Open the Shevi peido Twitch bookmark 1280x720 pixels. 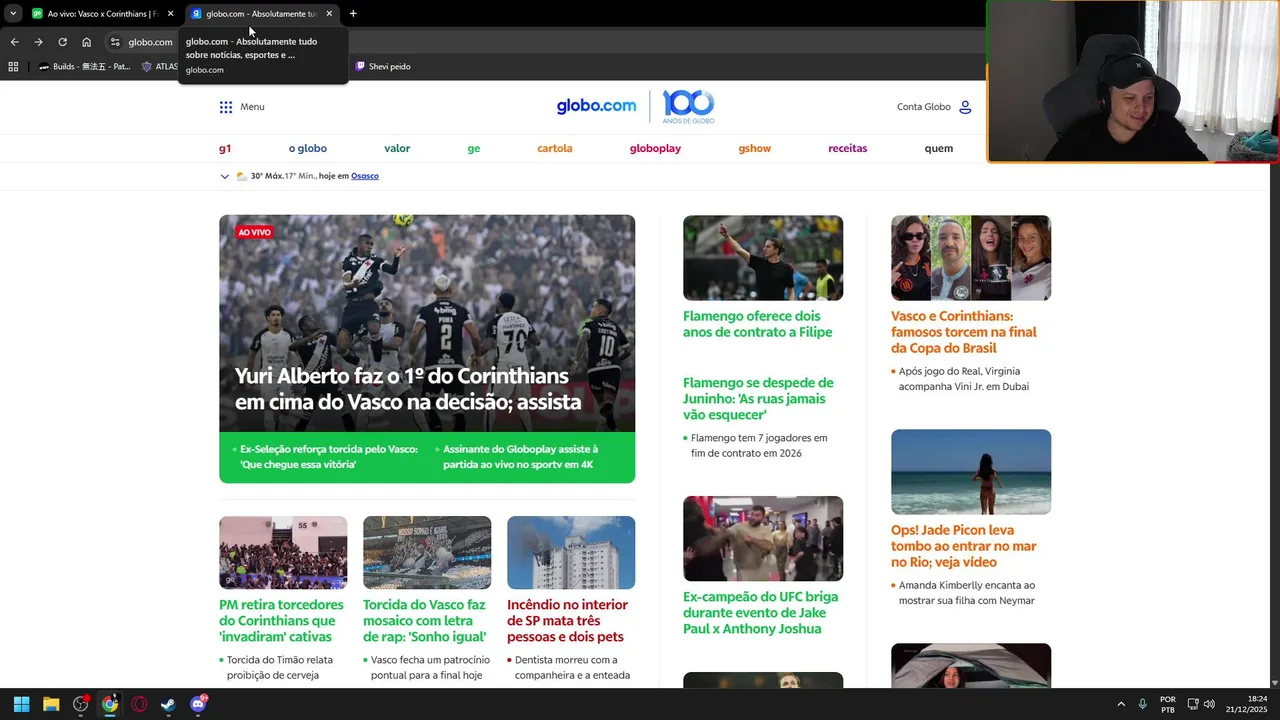tap(382, 67)
